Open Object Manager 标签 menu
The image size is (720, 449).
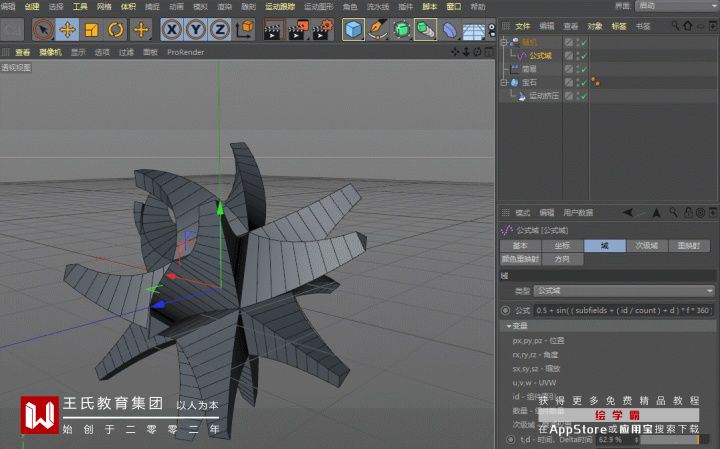coord(619,26)
